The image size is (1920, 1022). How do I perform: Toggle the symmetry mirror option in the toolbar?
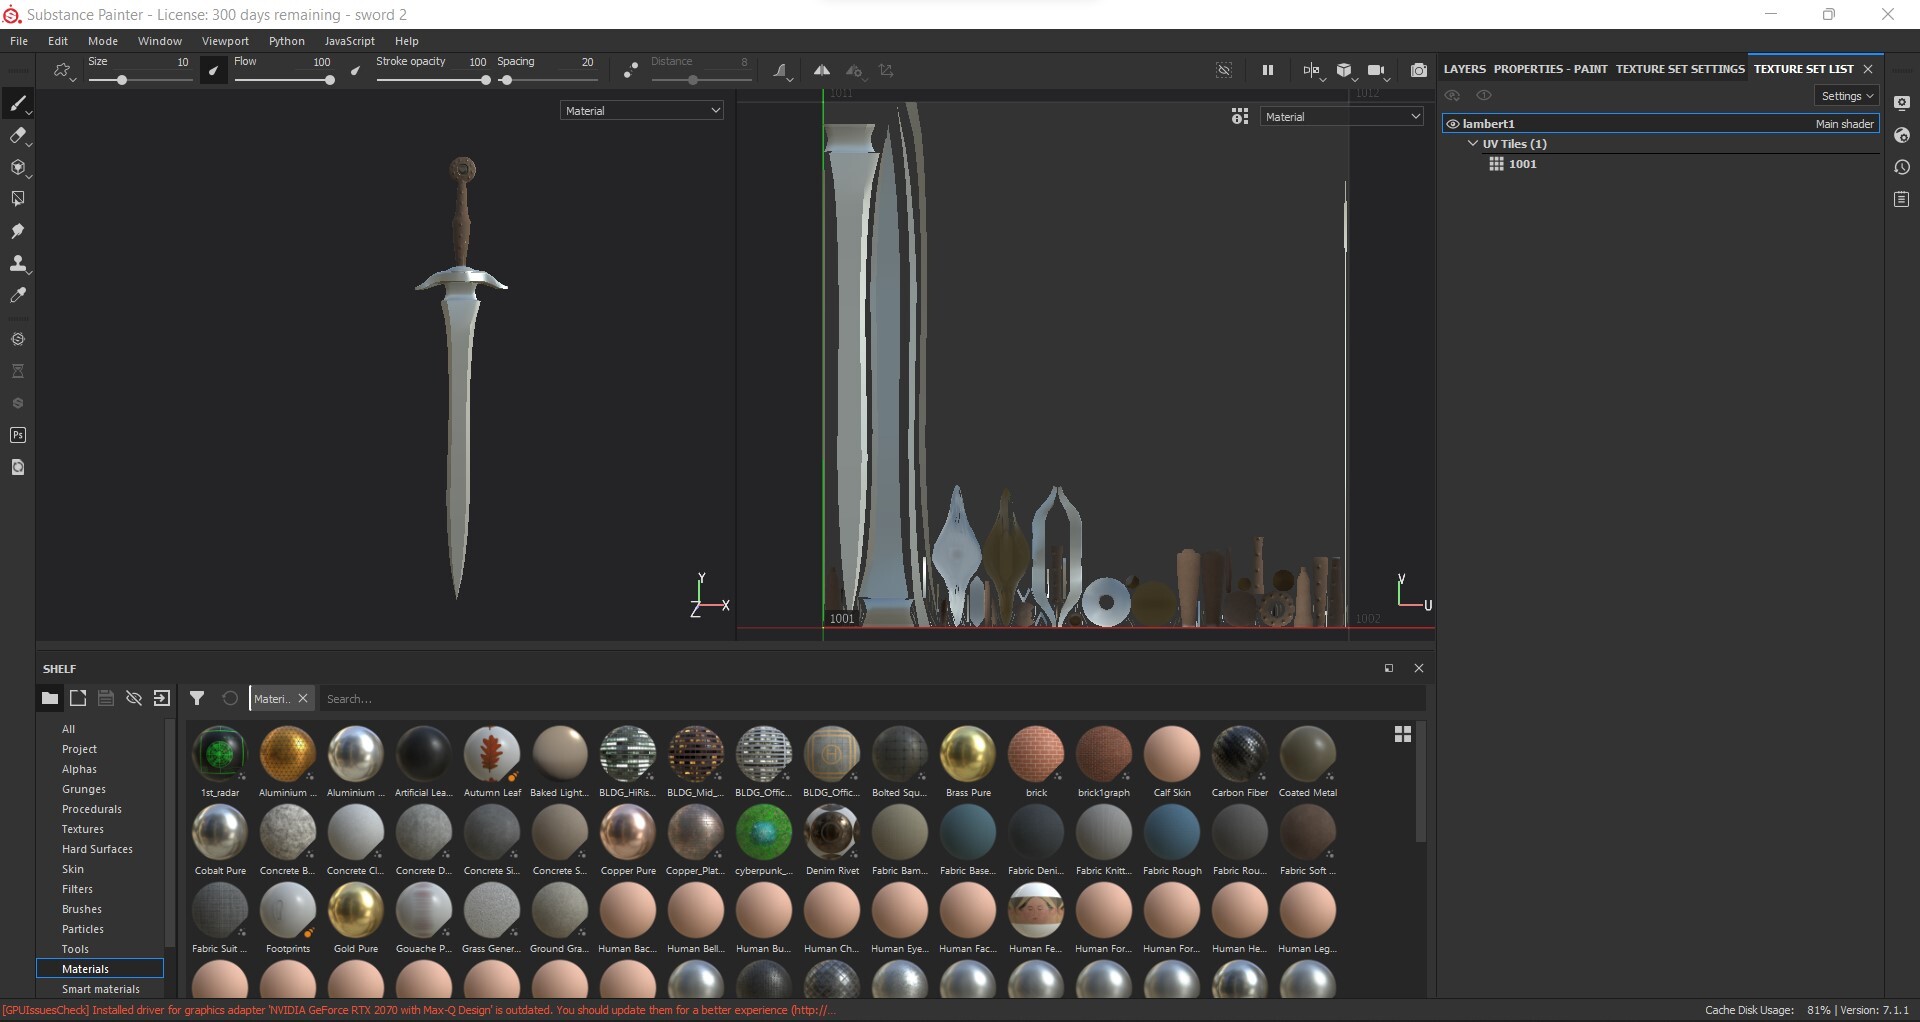(x=823, y=70)
